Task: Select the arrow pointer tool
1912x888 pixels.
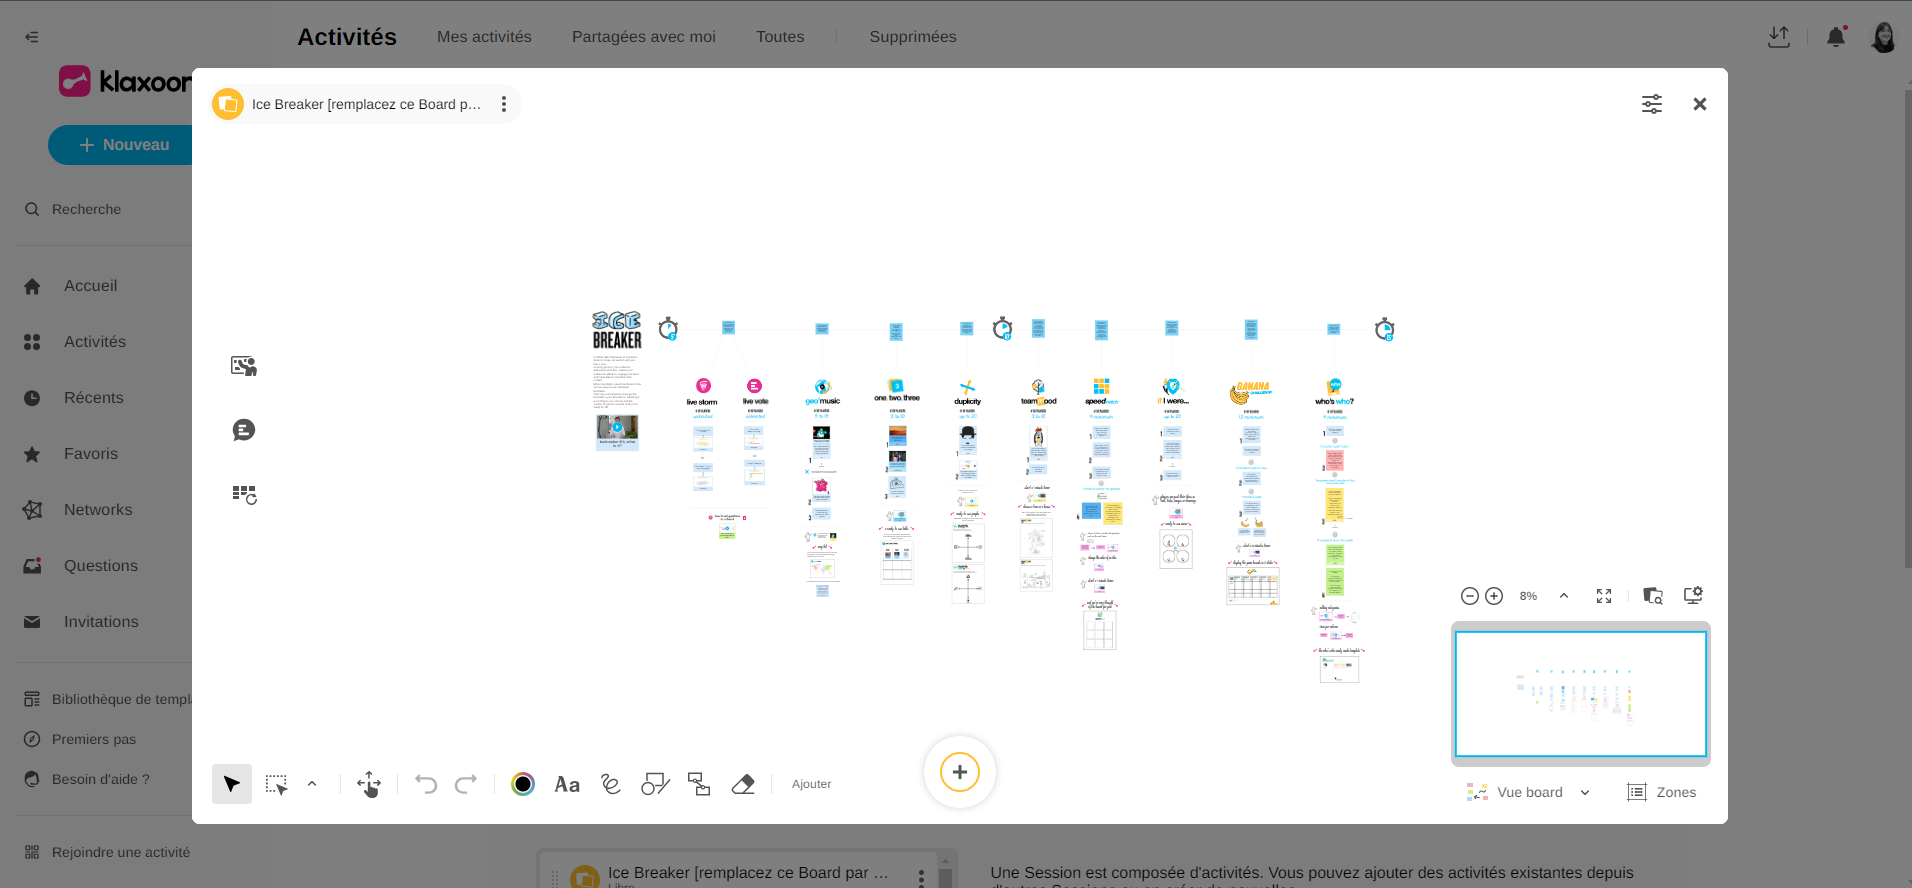Action: click(x=232, y=784)
